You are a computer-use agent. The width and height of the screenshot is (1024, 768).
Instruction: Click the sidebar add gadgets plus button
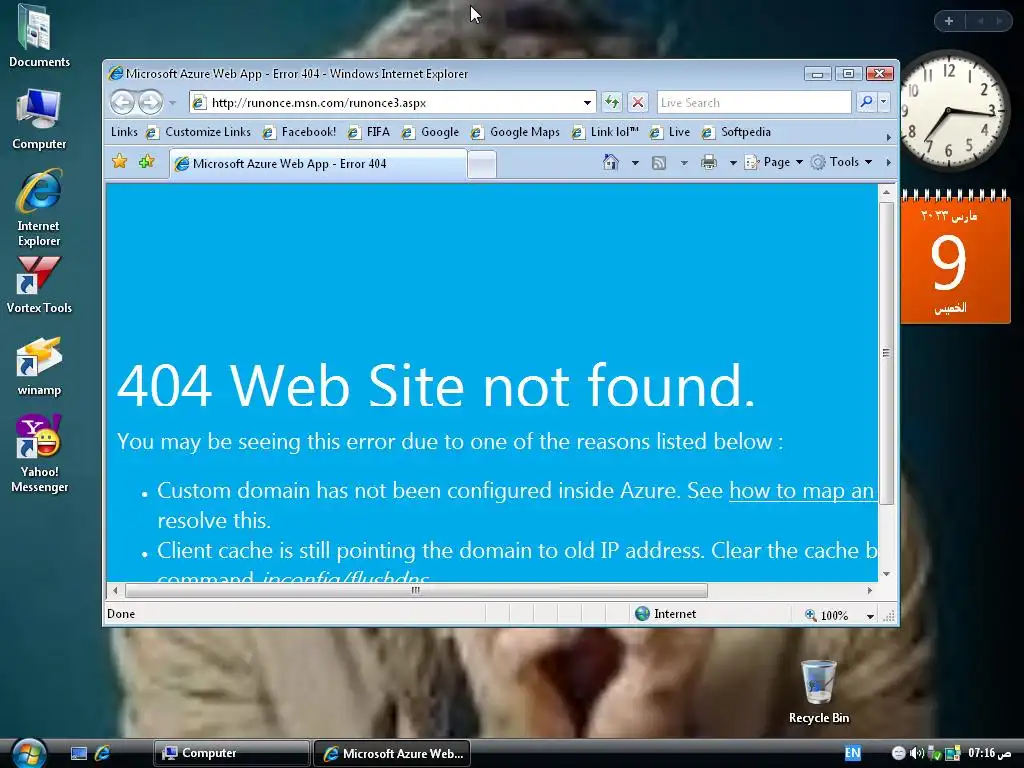click(949, 21)
